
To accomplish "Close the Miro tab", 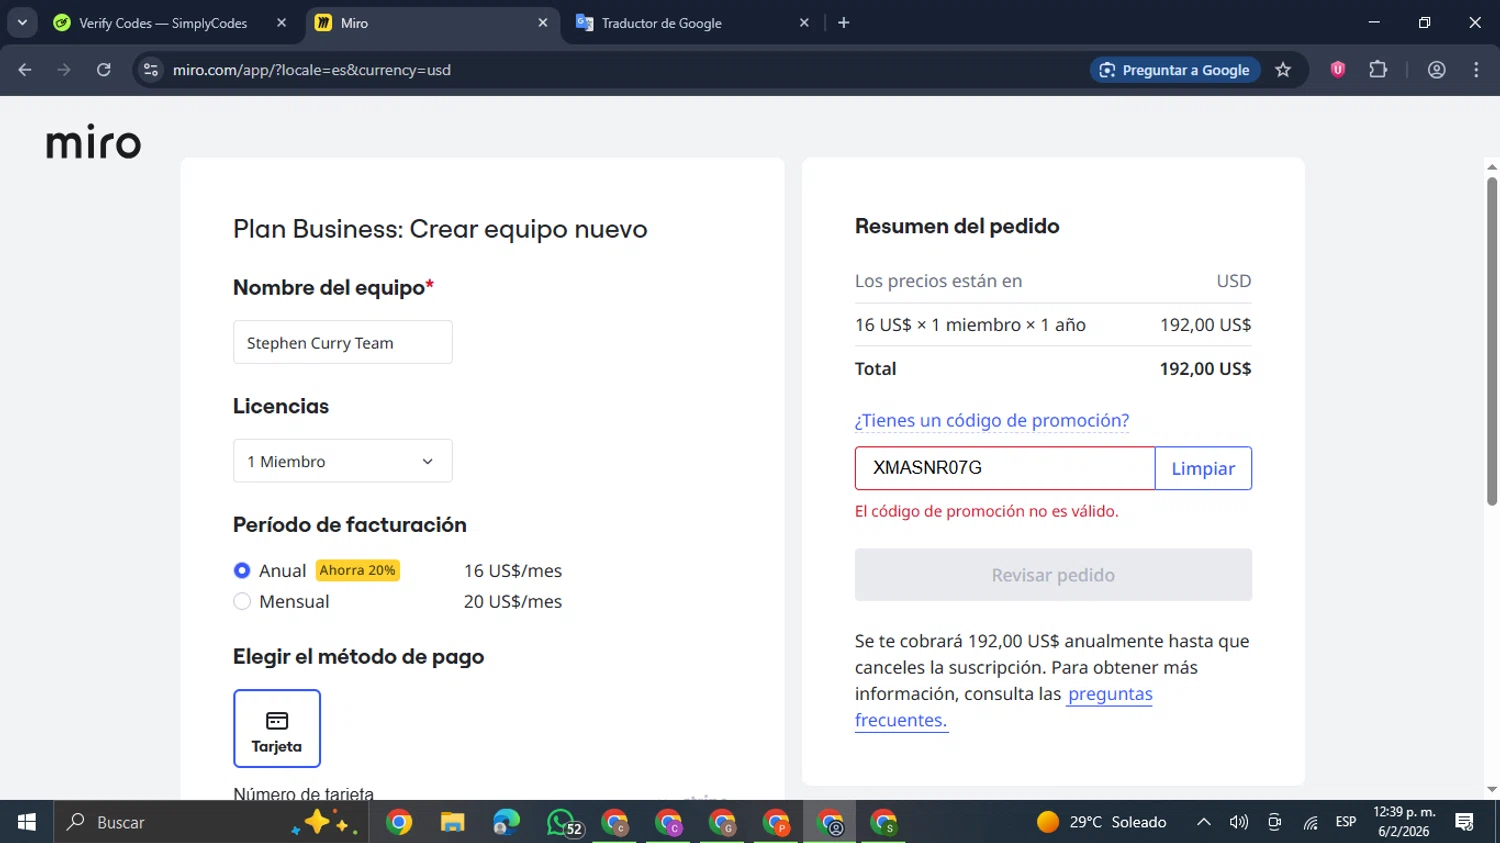I will [543, 22].
